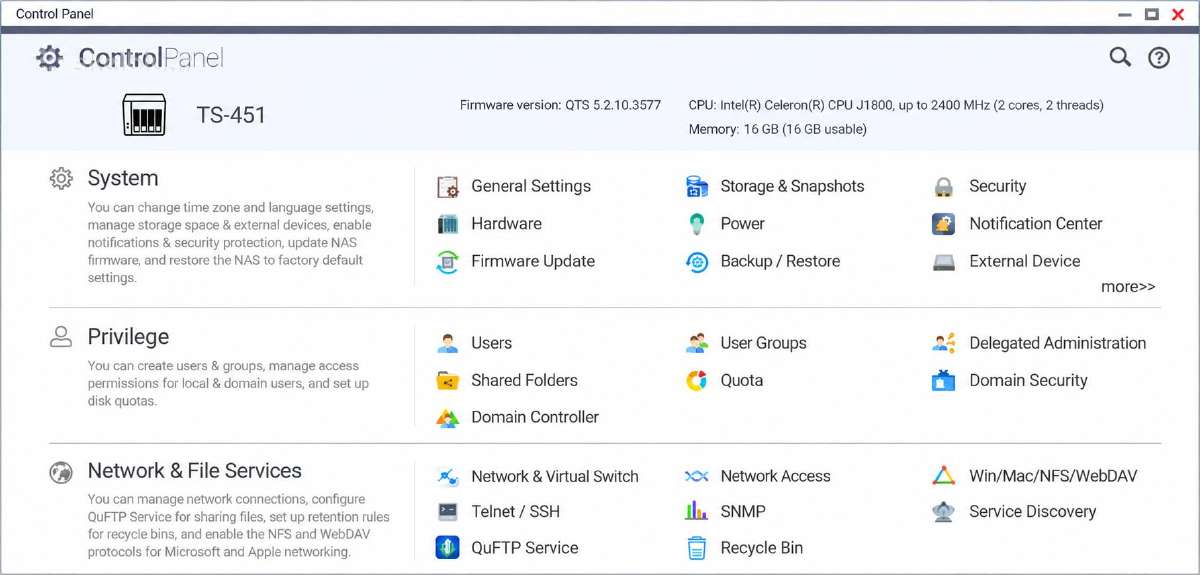Click the QuFTP Service icon

(448, 548)
